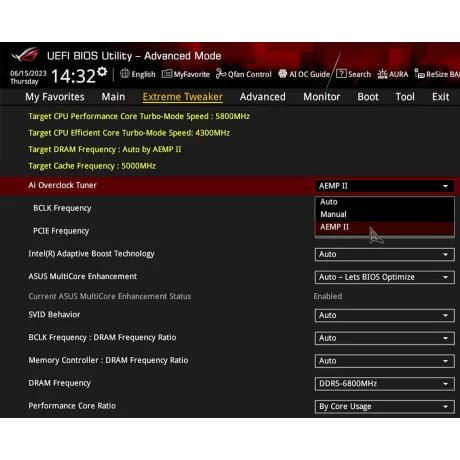Open ASUS MultiCore Enhancement dropdown
The height and width of the screenshot is (460, 460).
click(x=385, y=277)
